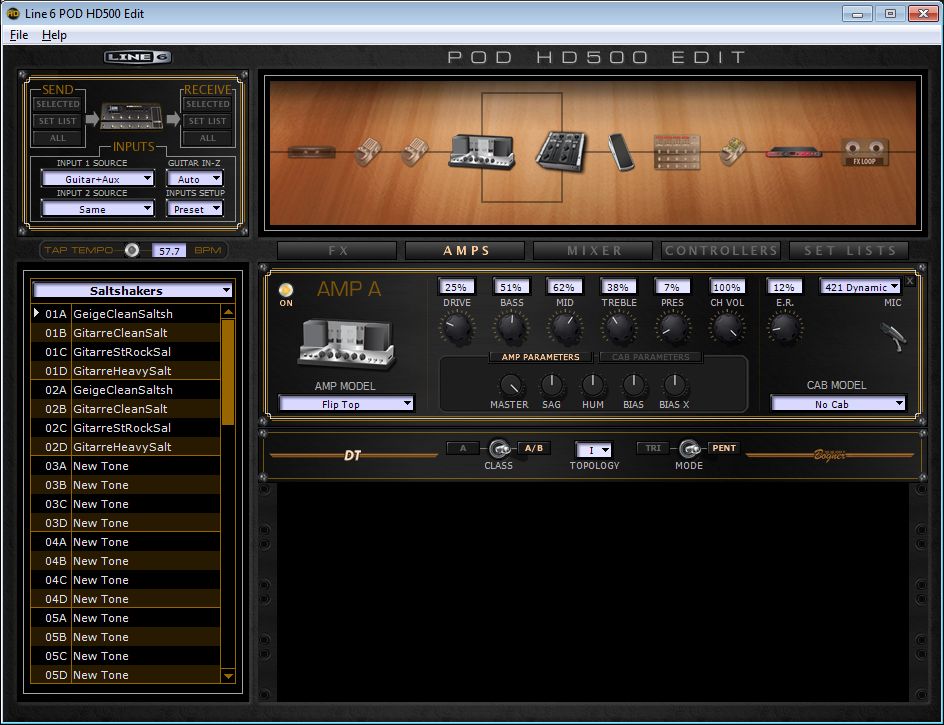This screenshot has height=725, width=944.
Task: Click the TREBLE knob
Action: click(x=619, y=328)
